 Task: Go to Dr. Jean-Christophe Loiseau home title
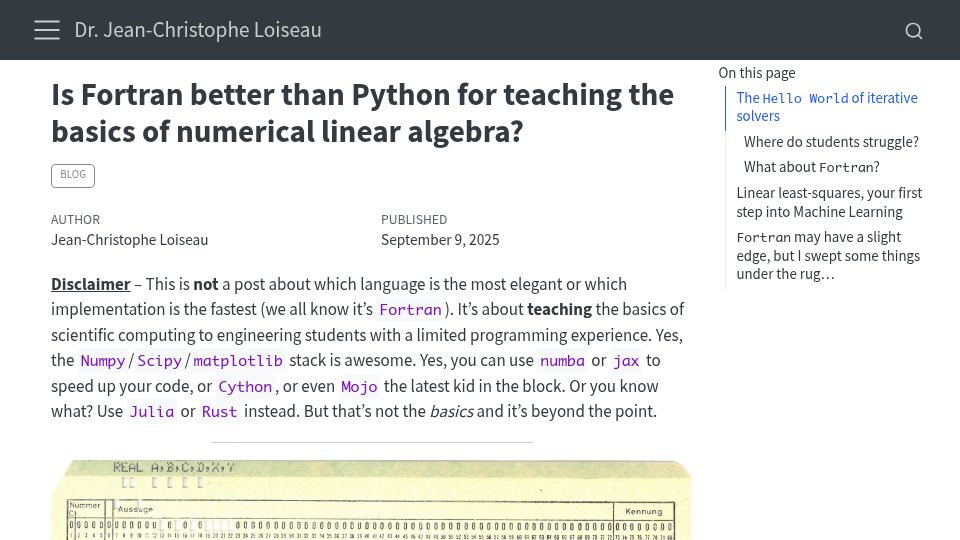[x=198, y=30]
